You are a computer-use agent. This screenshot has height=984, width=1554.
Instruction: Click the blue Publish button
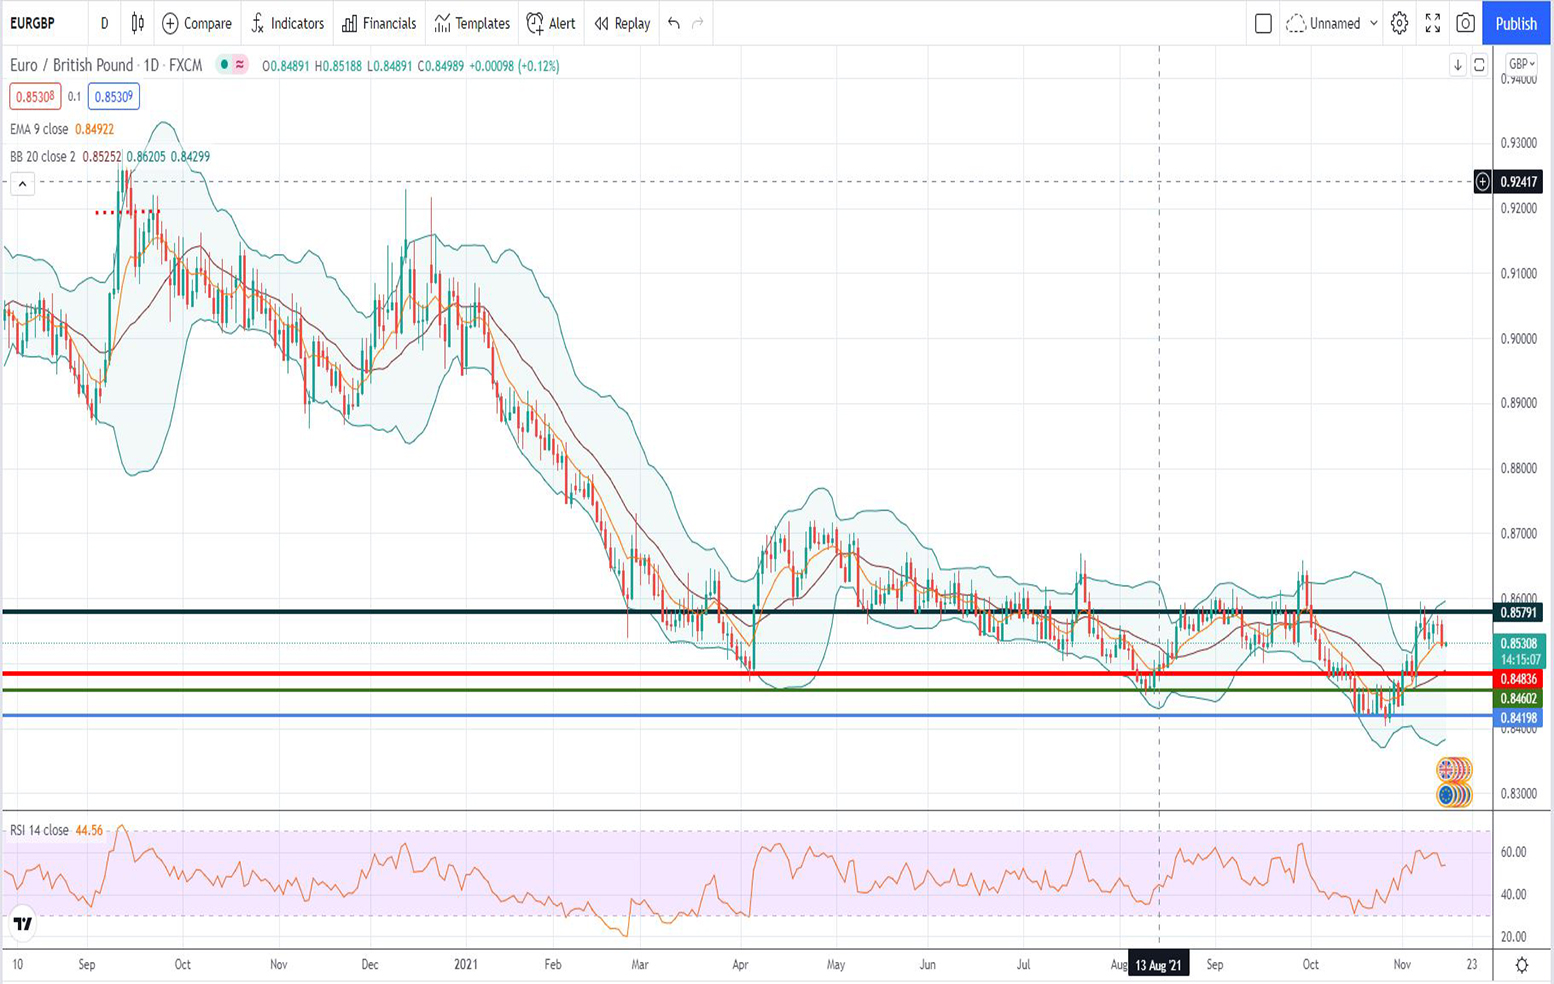tap(1516, 23)
